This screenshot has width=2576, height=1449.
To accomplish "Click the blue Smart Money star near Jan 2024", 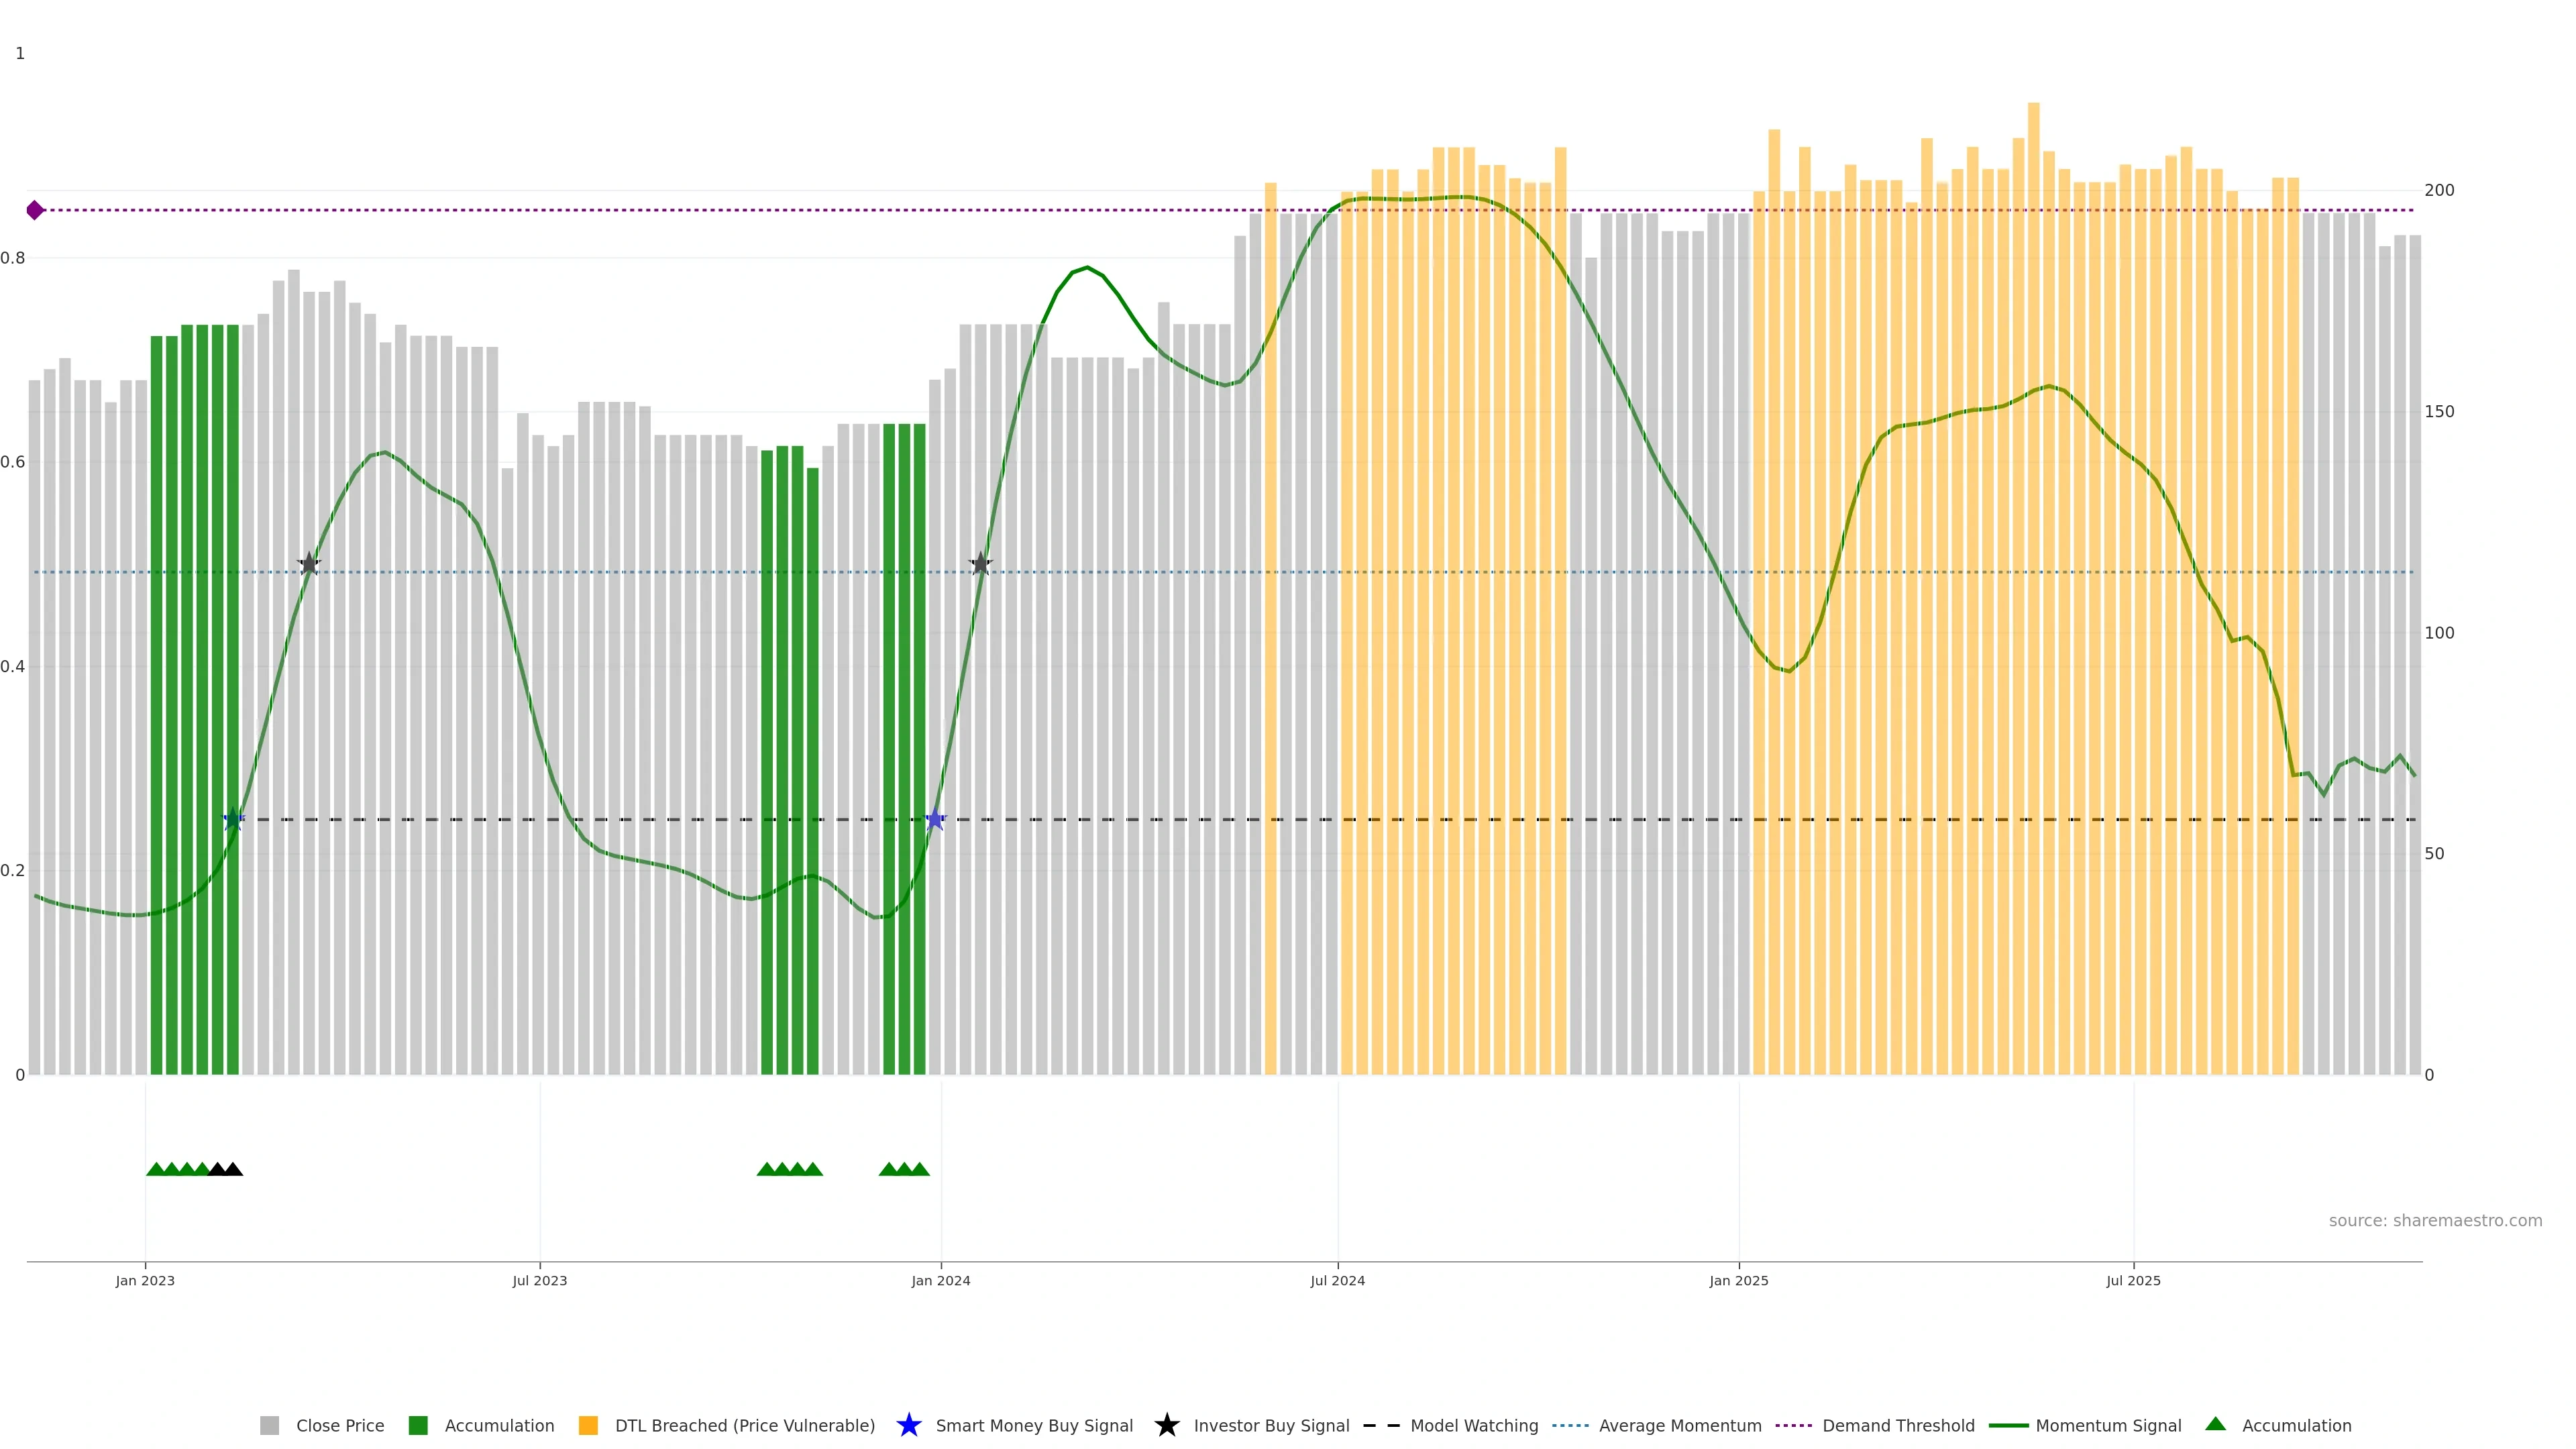I will (x=935, y=820).
